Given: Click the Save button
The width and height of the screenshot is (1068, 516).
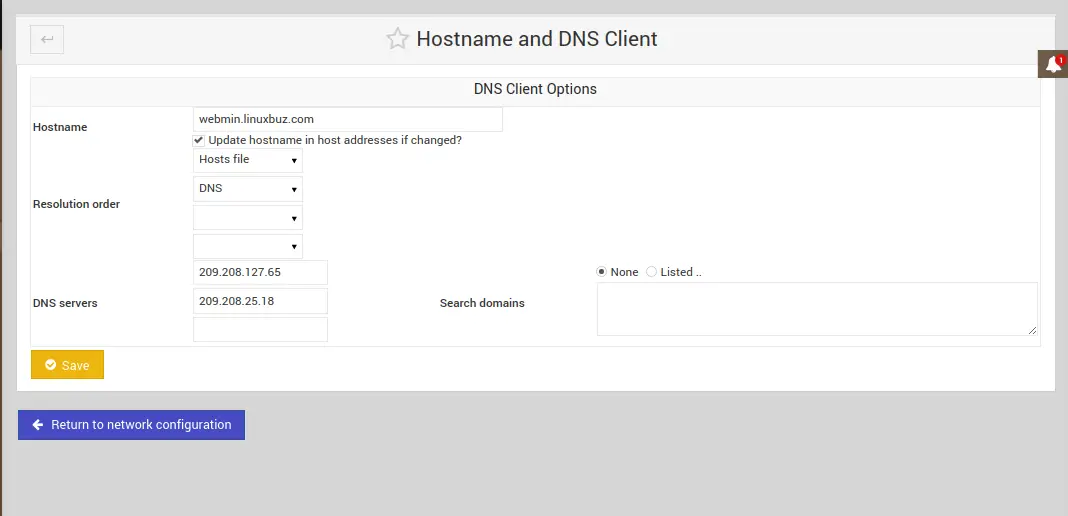Looking at the screenshot, I should point(67,365).
